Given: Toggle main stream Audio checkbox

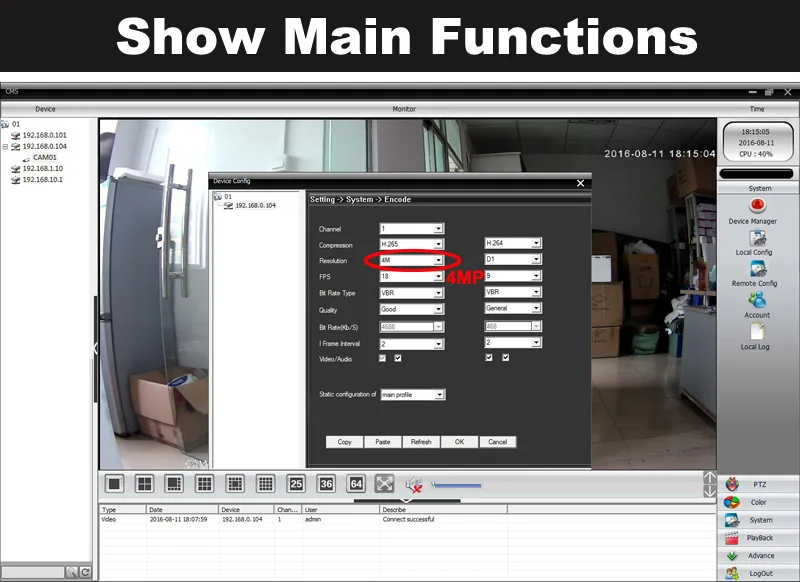Looking at the screenshot, I should (x=398, y=359).
